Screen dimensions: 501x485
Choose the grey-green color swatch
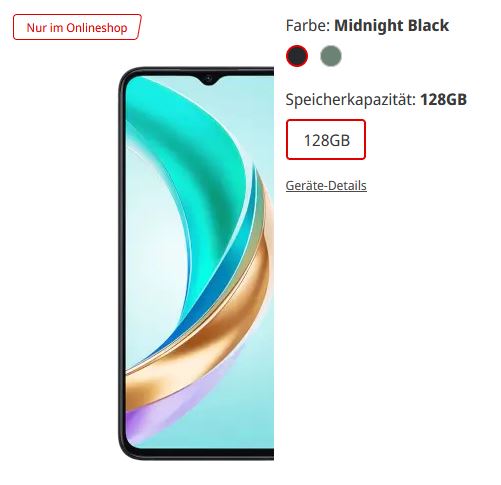[331, 56]
